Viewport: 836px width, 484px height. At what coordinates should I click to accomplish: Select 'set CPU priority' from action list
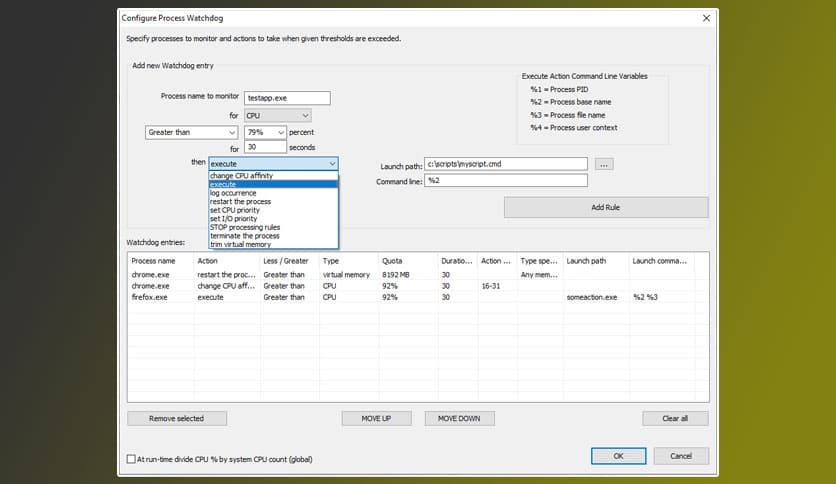tap(273, 210)
